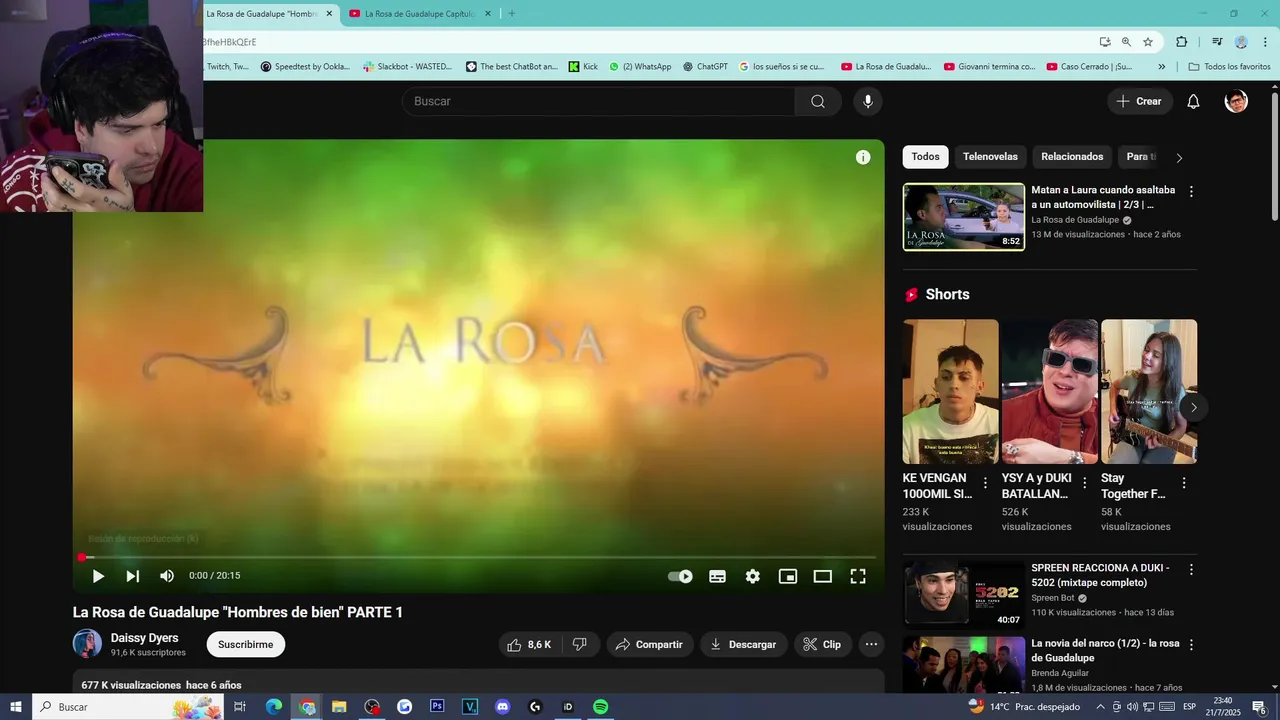Toggle subtitles on the video player
Viewport: 1280px width, 720px height.
coord(717,576)
